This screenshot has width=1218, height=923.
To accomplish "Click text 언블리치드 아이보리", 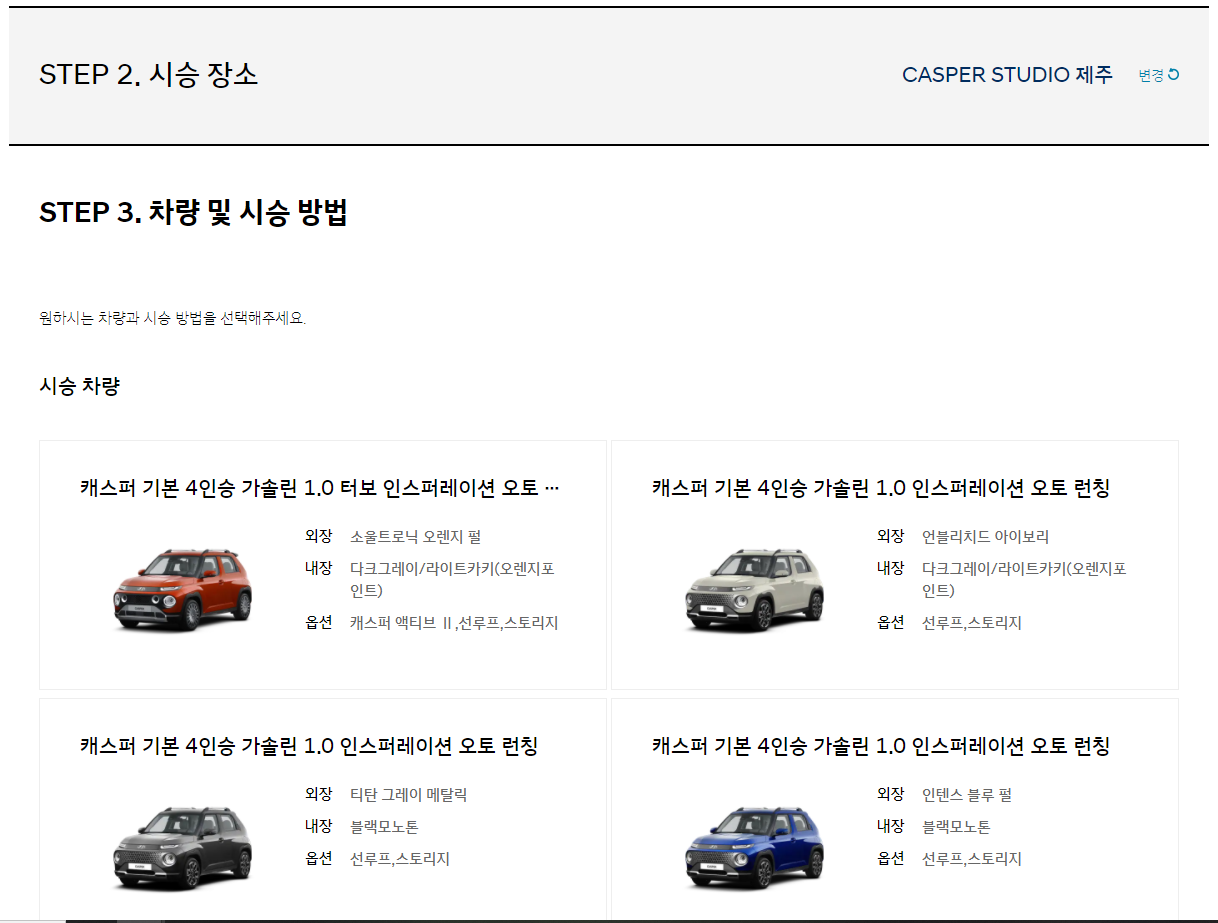I will click(x=986, y=537).
